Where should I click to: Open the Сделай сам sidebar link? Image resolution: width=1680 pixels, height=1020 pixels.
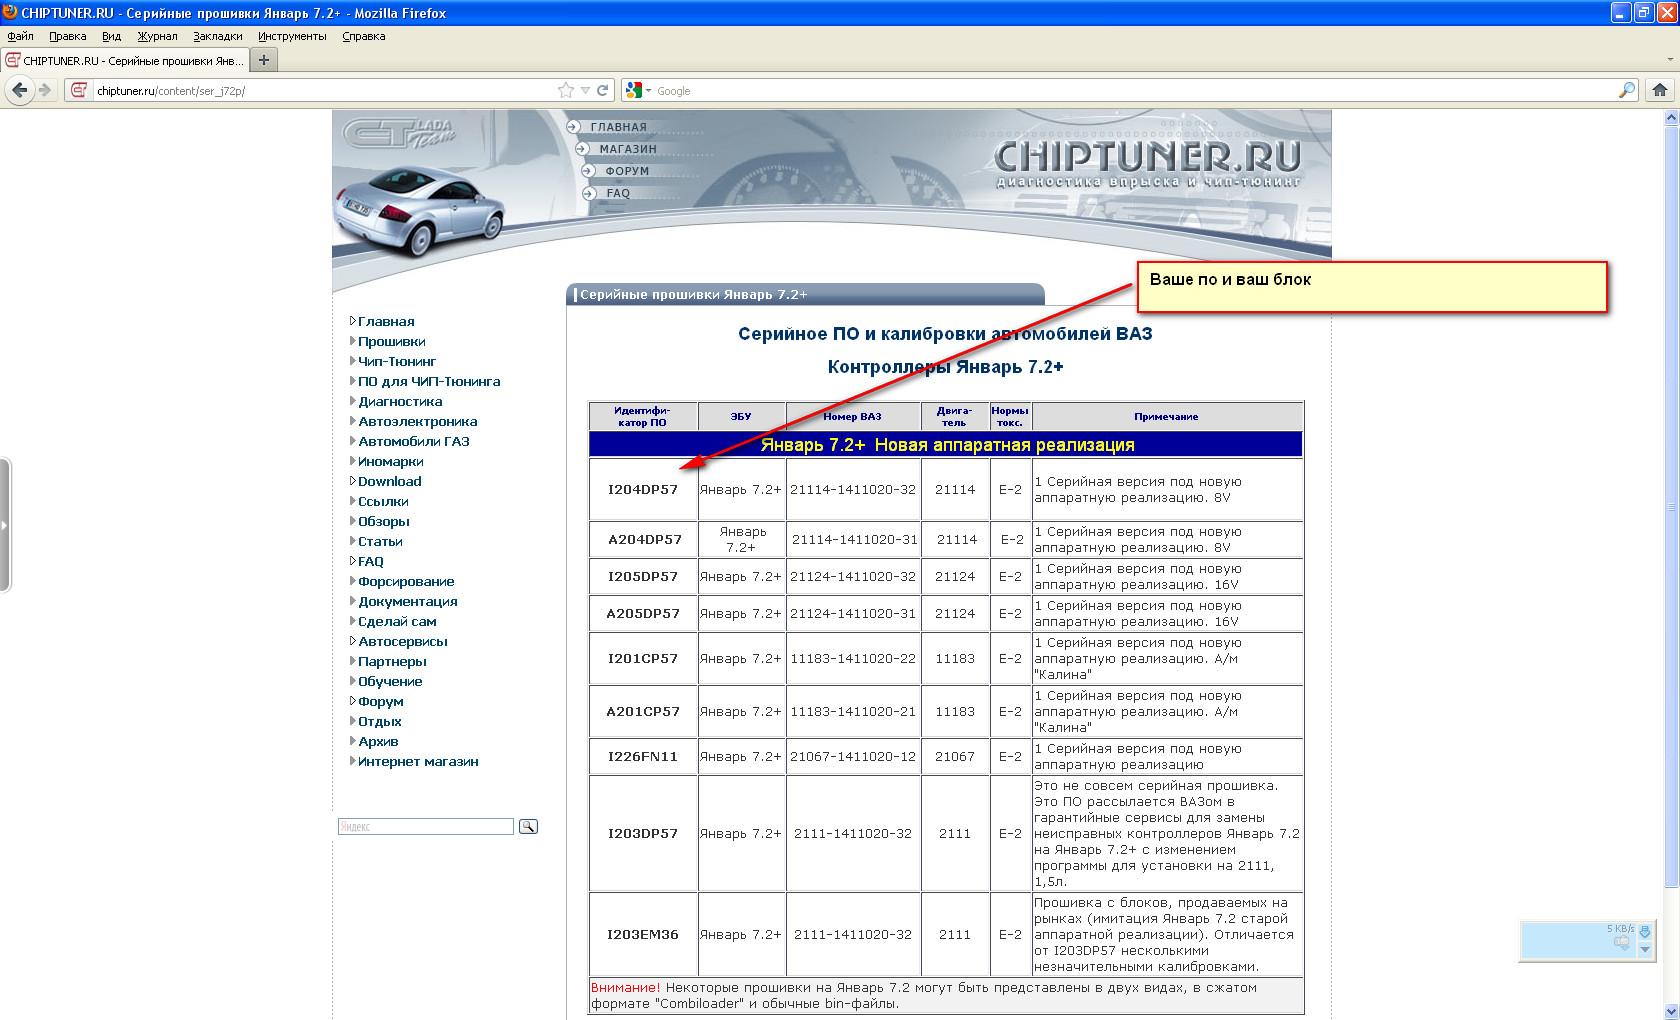[397, 621]
